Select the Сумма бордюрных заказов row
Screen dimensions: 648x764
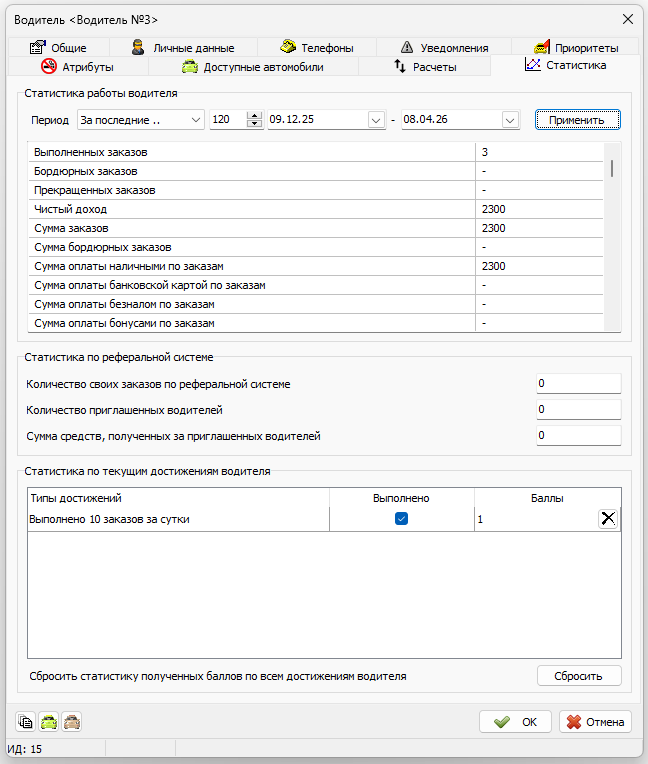click(x=316, y=247)
